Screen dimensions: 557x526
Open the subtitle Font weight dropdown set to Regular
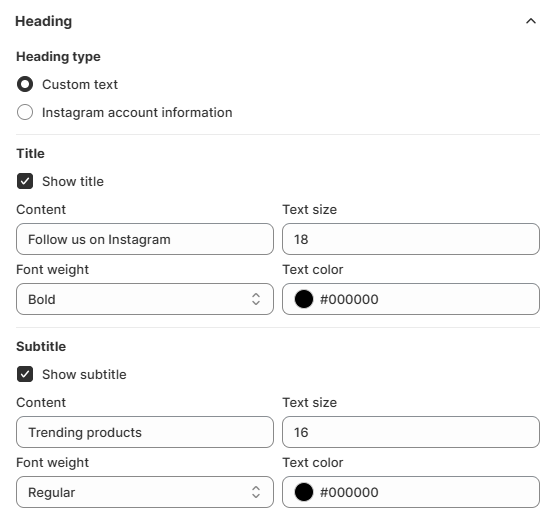pyautogui.click(x=145, y=492)
